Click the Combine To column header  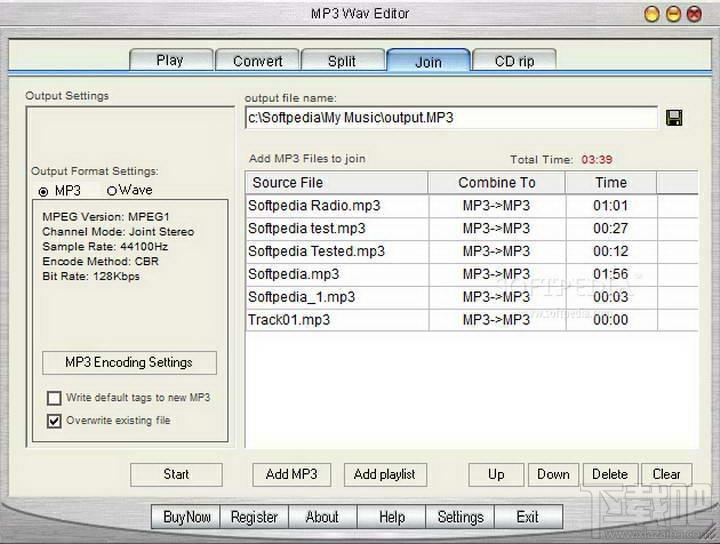(x=497, y=183)
